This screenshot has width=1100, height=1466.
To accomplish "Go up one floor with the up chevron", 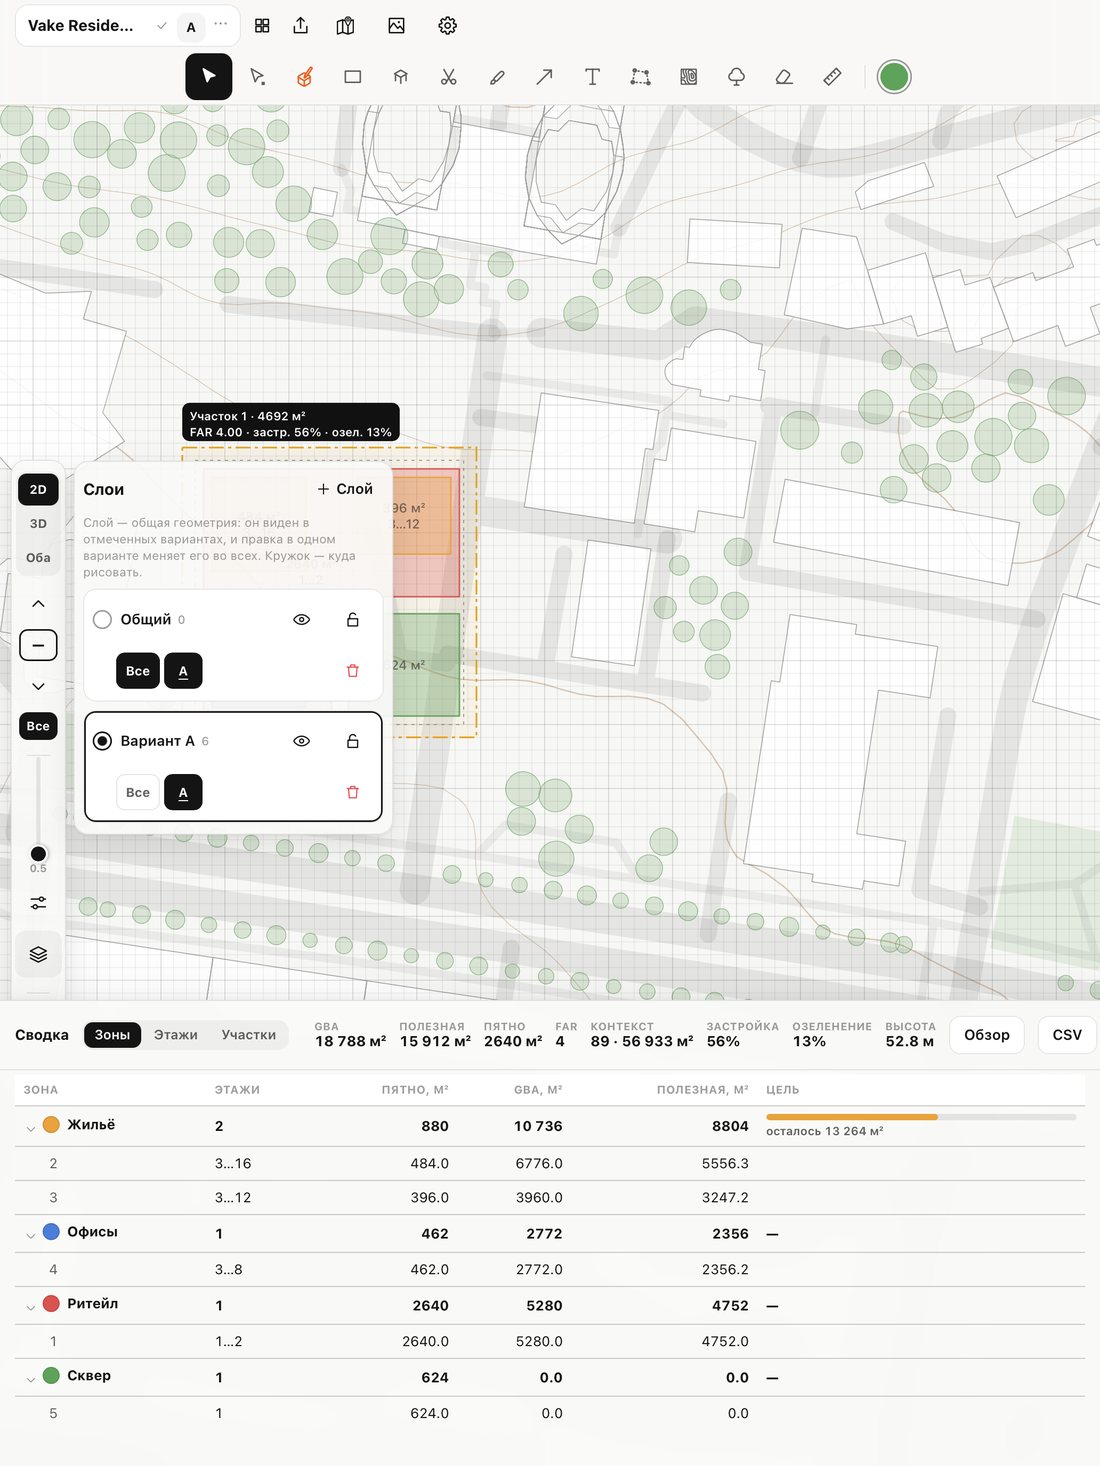I will tap(38, 604).
